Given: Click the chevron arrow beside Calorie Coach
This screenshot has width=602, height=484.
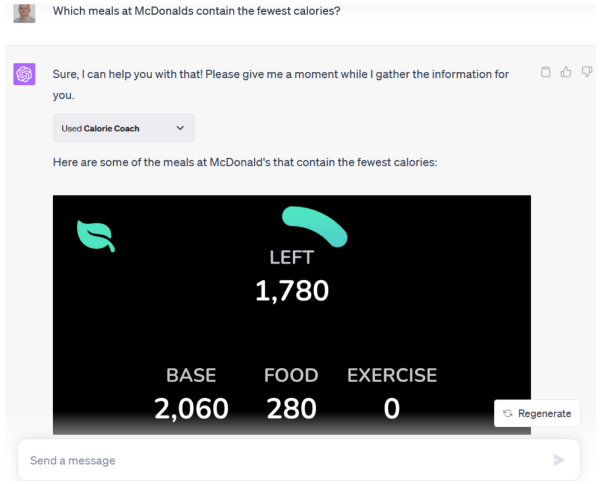Looking at the screenshot, I should click(180, 128).
